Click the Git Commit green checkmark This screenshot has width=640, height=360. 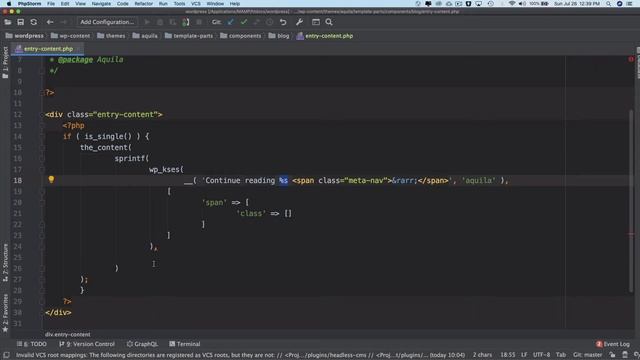[244, 22]
